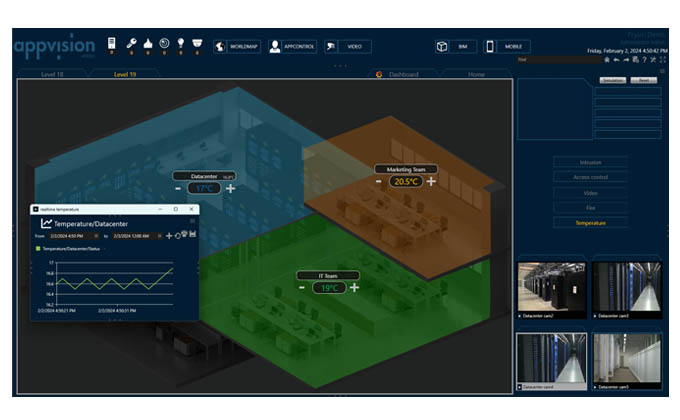Click the security camera icon in header
The width and height of the screenshot is (680, 420).
197,43
